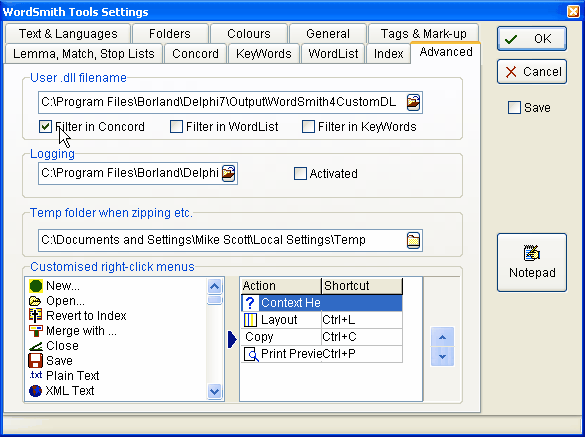The height and width of the screenshot is (437, 585).
Task: Click the Shortcut column header
Action: tap(362, 286)
